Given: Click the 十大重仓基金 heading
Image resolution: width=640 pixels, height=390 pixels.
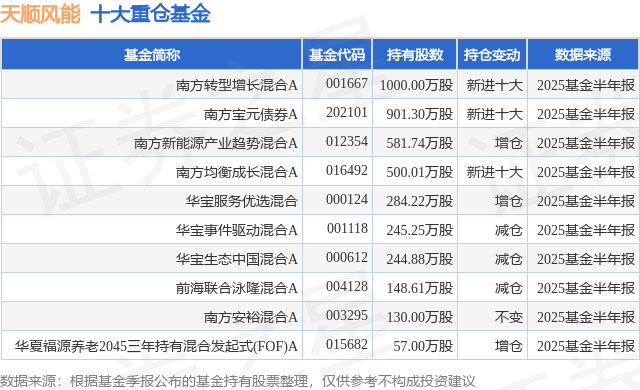Looking at the screenshot, I should [x=150, y=14].
